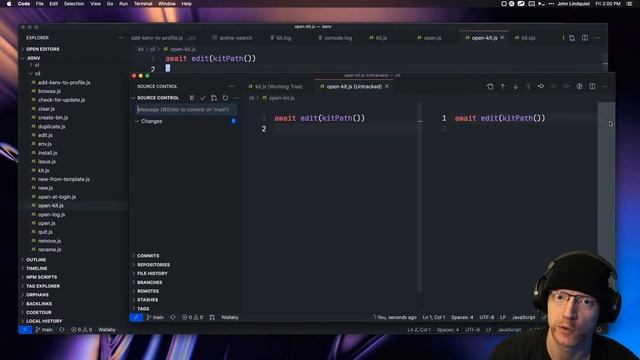Collapse the Changes group in Source Control
Screen dimensions: 640x360
click(151, 121)
